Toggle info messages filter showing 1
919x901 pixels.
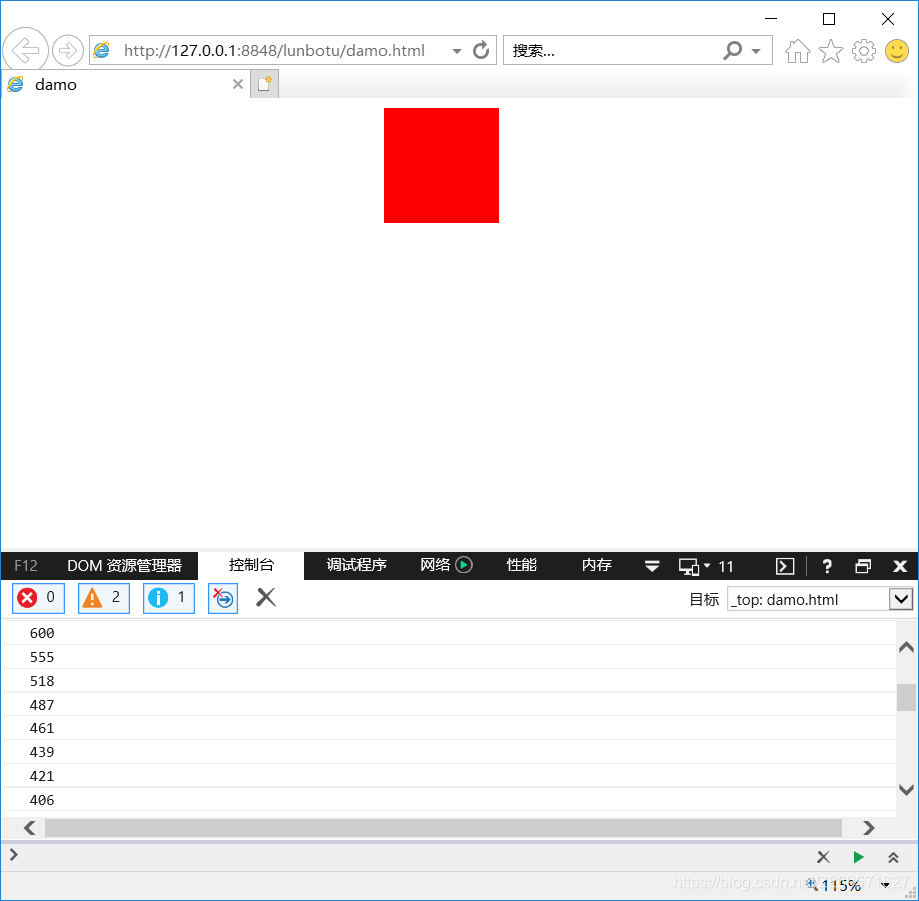coord(169,598)
